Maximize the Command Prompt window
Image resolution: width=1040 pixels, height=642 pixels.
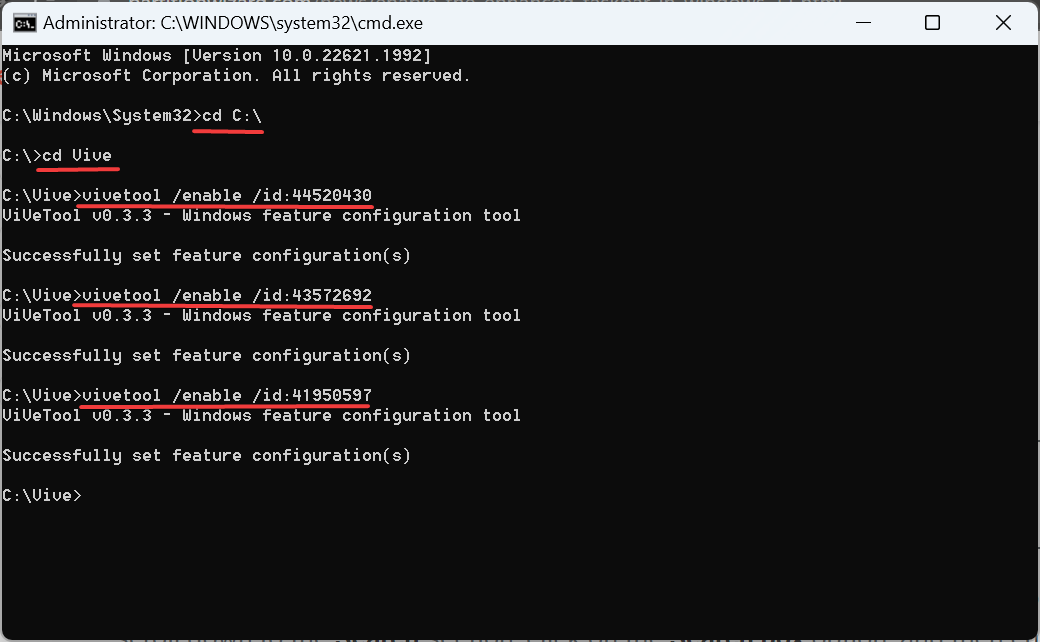point(932,22)
